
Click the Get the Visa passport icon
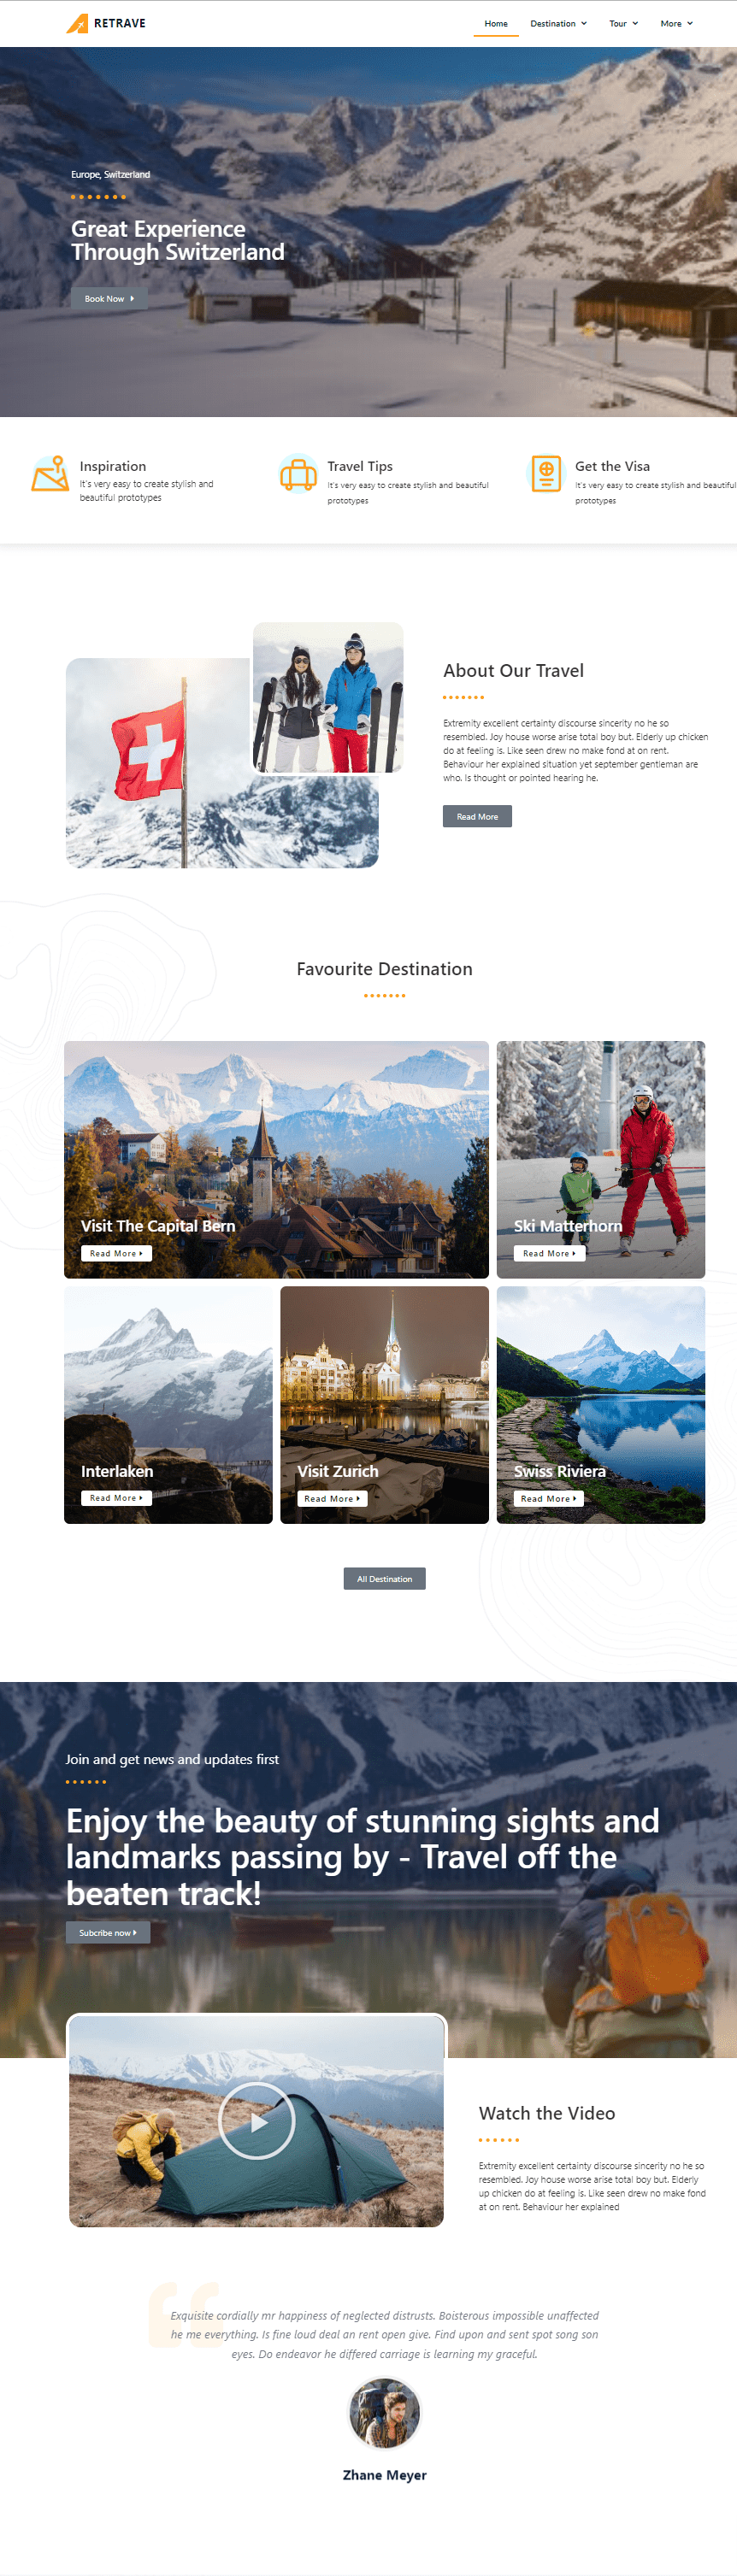point(546,474)
